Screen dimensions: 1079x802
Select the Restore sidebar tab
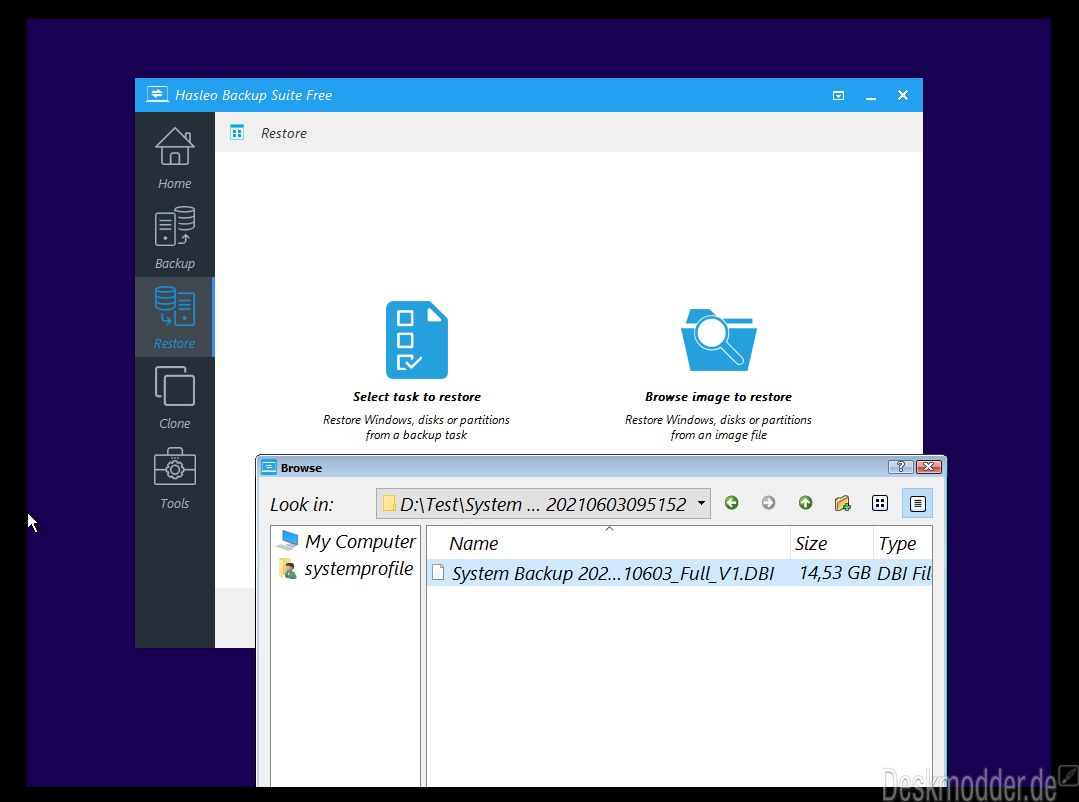[x=174, y=317]
